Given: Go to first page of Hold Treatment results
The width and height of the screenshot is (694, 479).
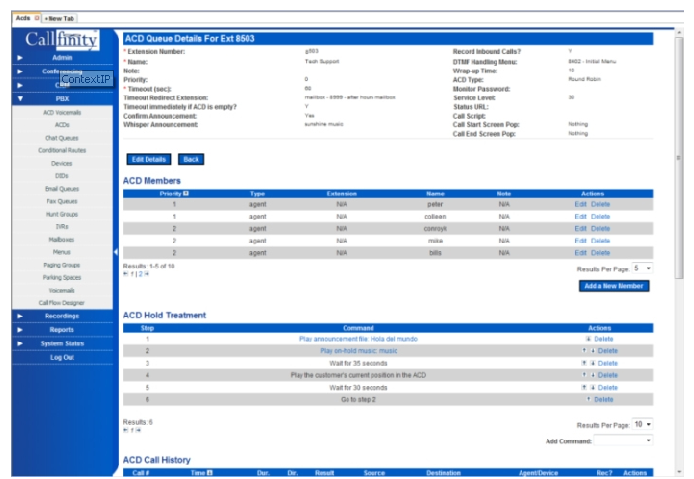Looking at the screenshot, I should (x=126, y=430).
